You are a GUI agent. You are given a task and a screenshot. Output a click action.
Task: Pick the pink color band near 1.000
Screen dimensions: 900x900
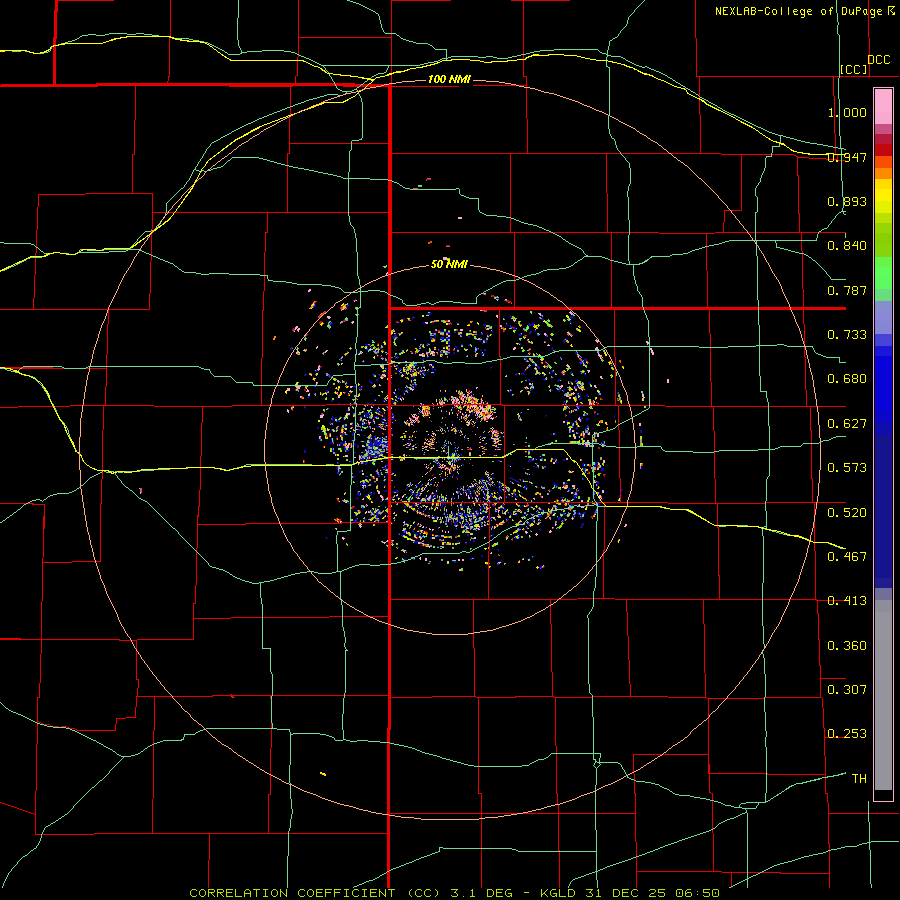pos(883,107)
